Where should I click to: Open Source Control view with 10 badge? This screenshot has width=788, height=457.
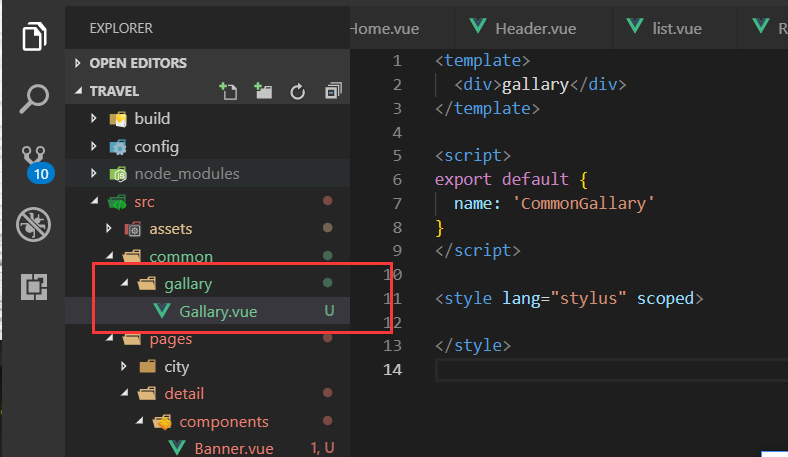point(37,164)
